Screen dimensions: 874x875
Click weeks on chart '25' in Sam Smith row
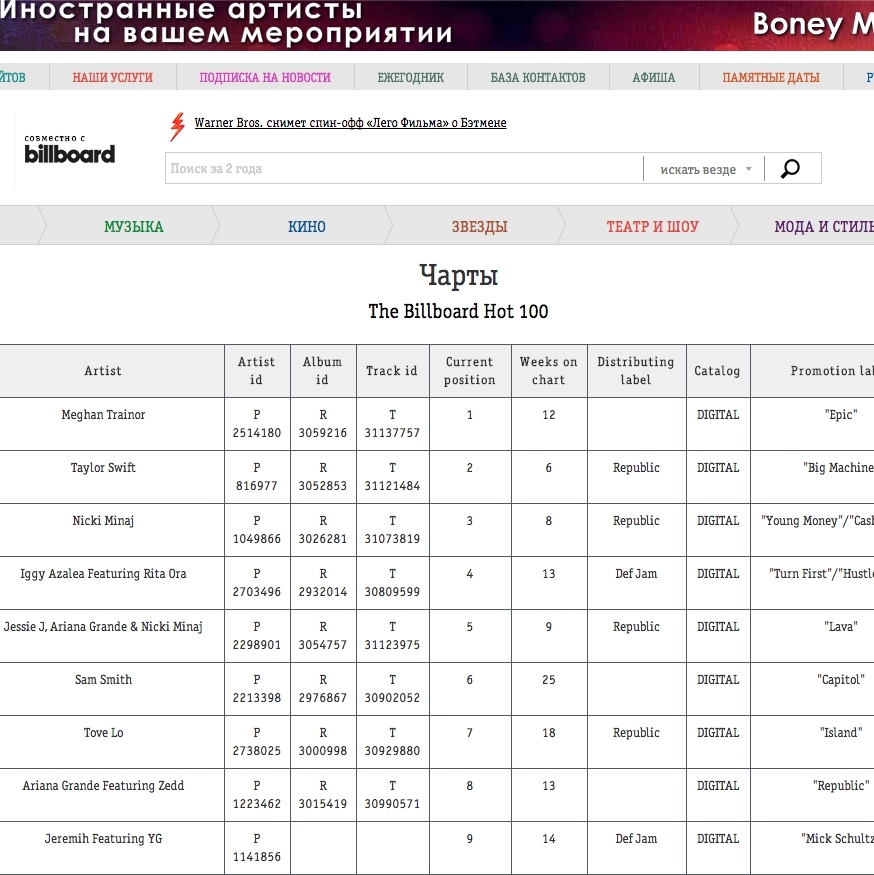[x=549, y=680]
